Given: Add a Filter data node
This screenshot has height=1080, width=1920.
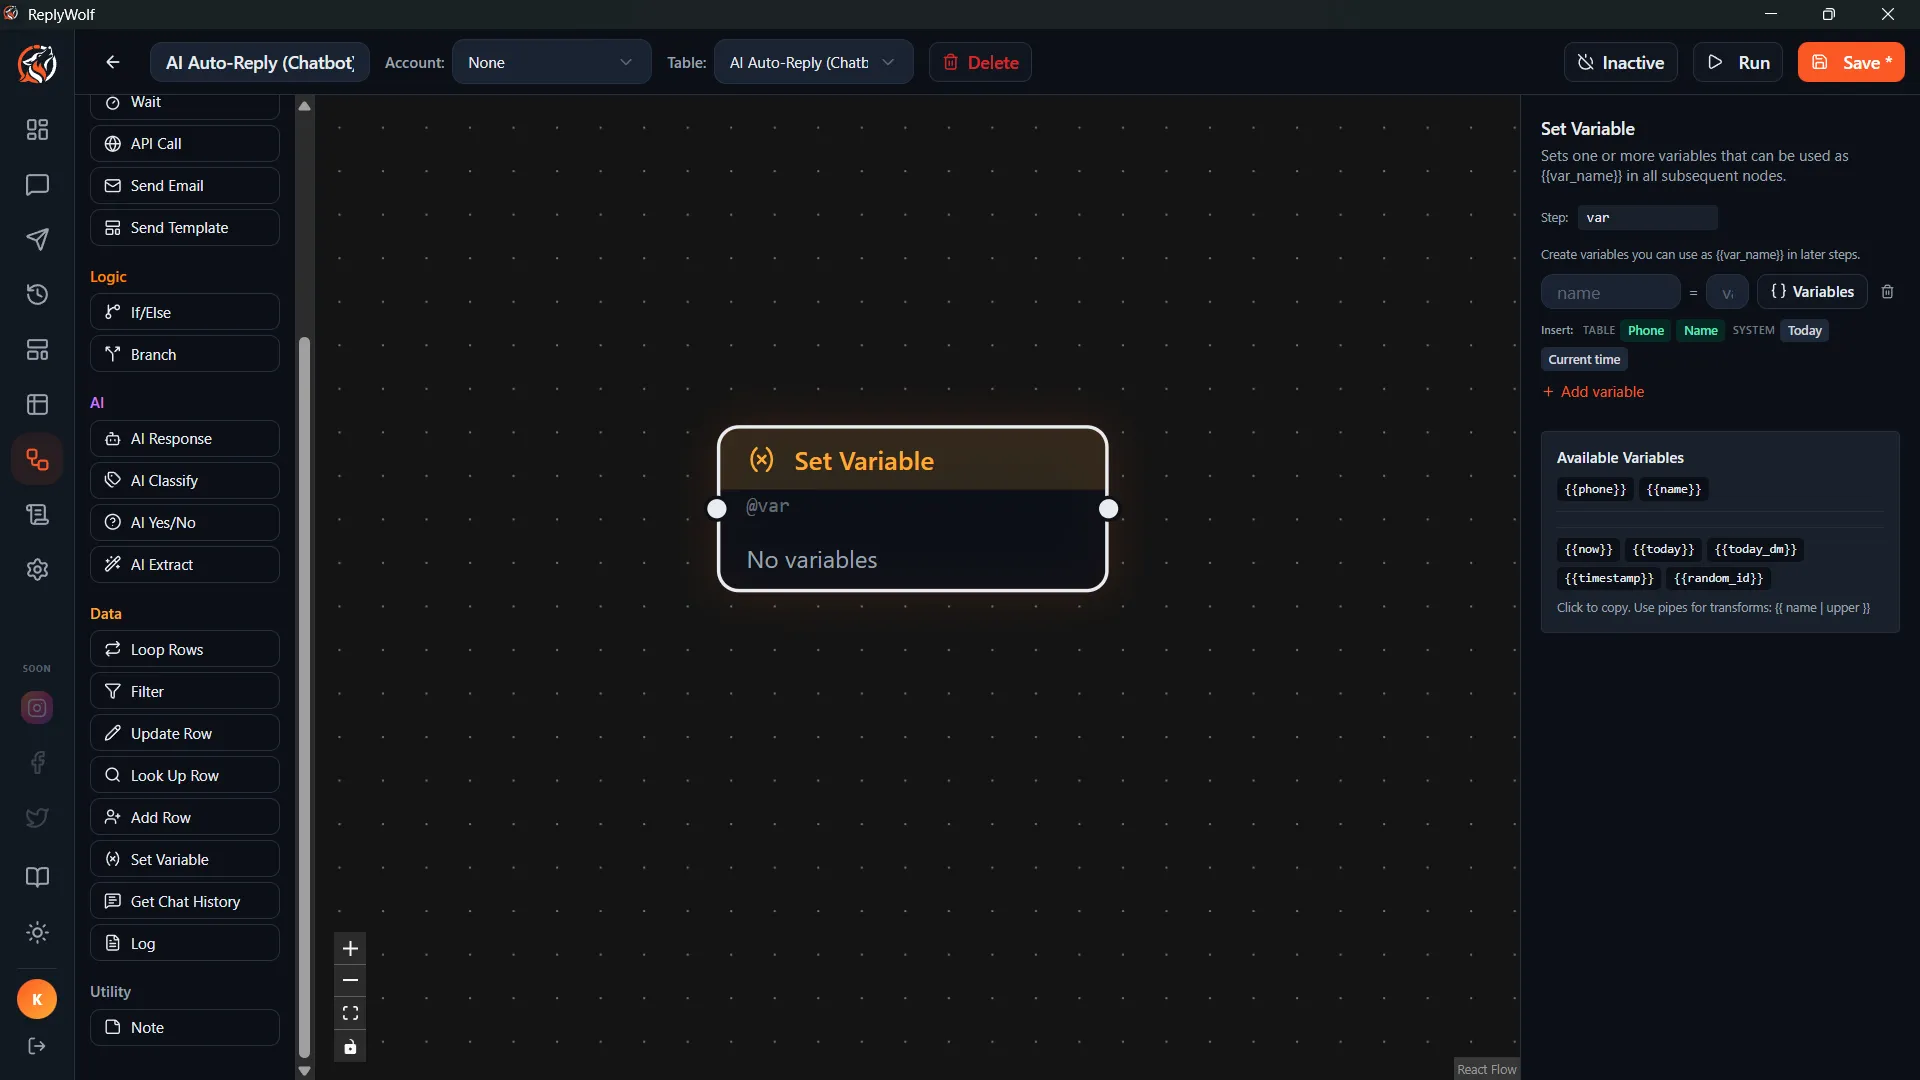Looking at the screenshot, I should pos(184,692).
